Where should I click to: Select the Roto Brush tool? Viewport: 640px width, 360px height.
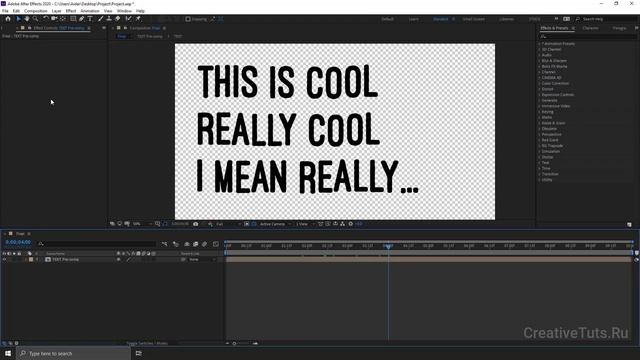[x=129, y=19]
